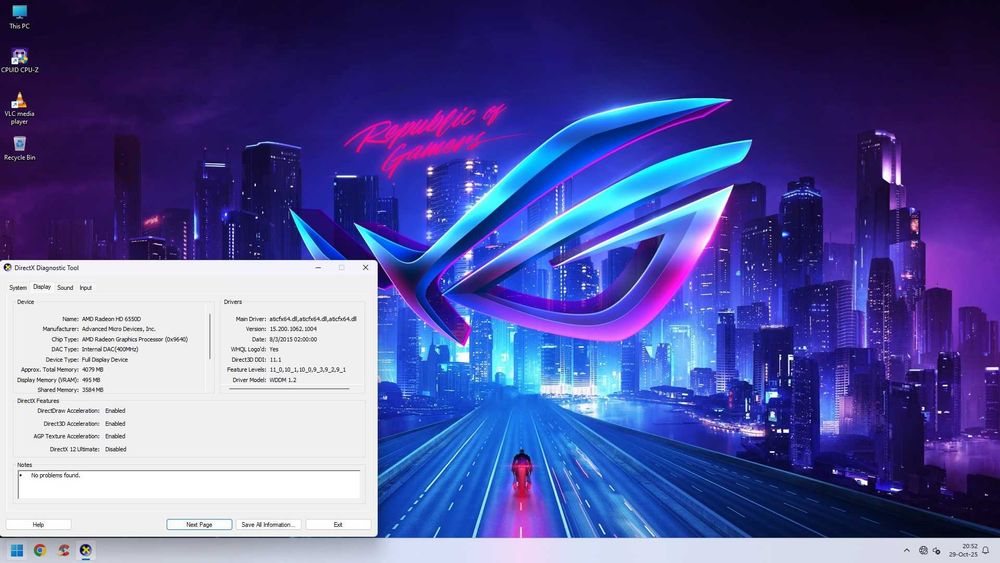Click chip type AMD Radeon Graphics Processor (0x9640)

135,339
